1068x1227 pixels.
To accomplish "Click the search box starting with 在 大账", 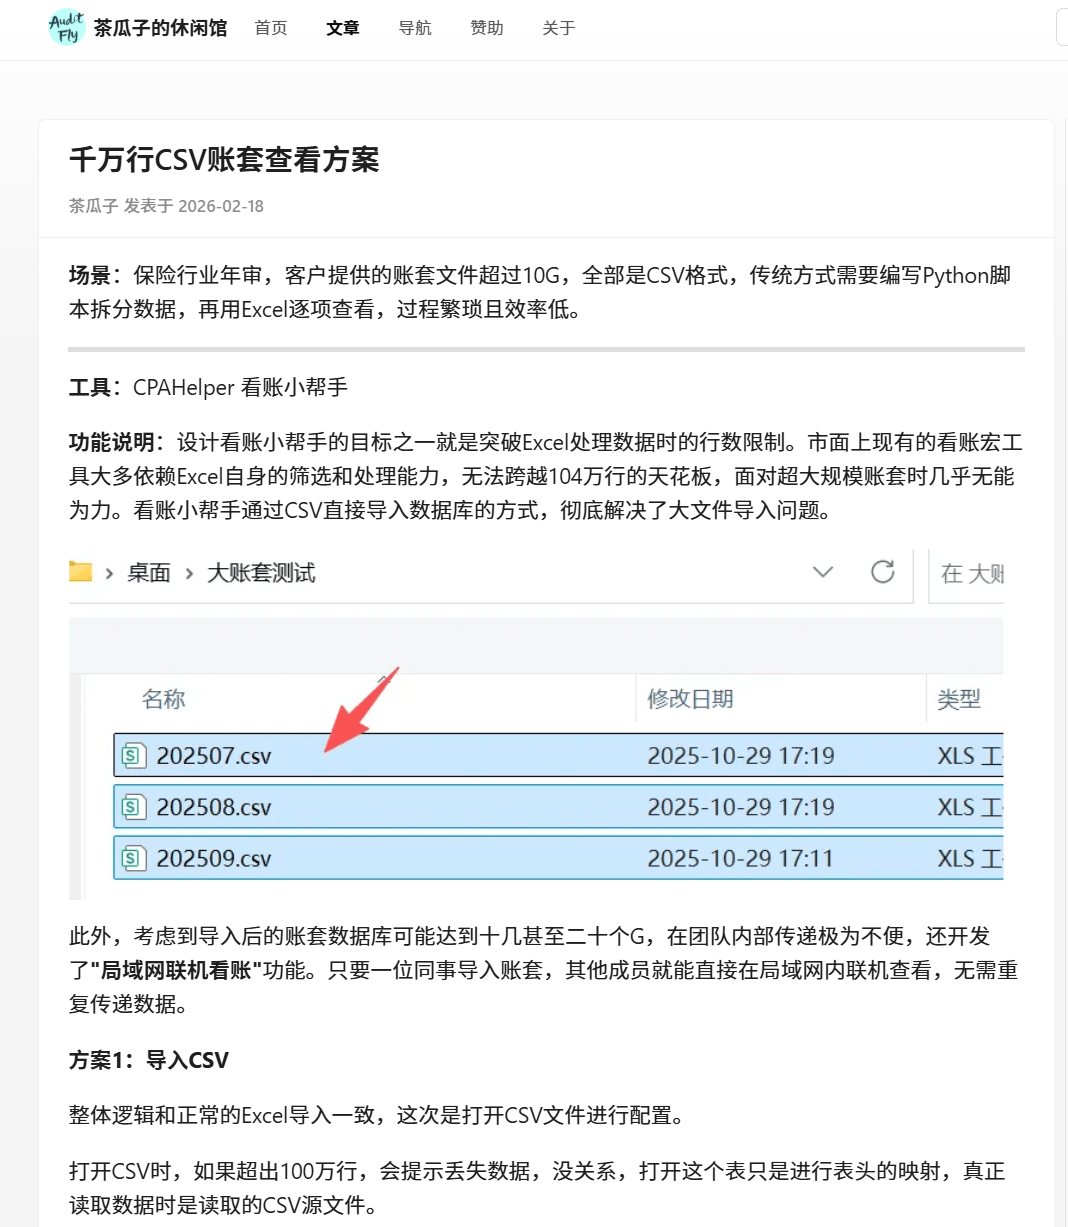I will click(966, 574).
